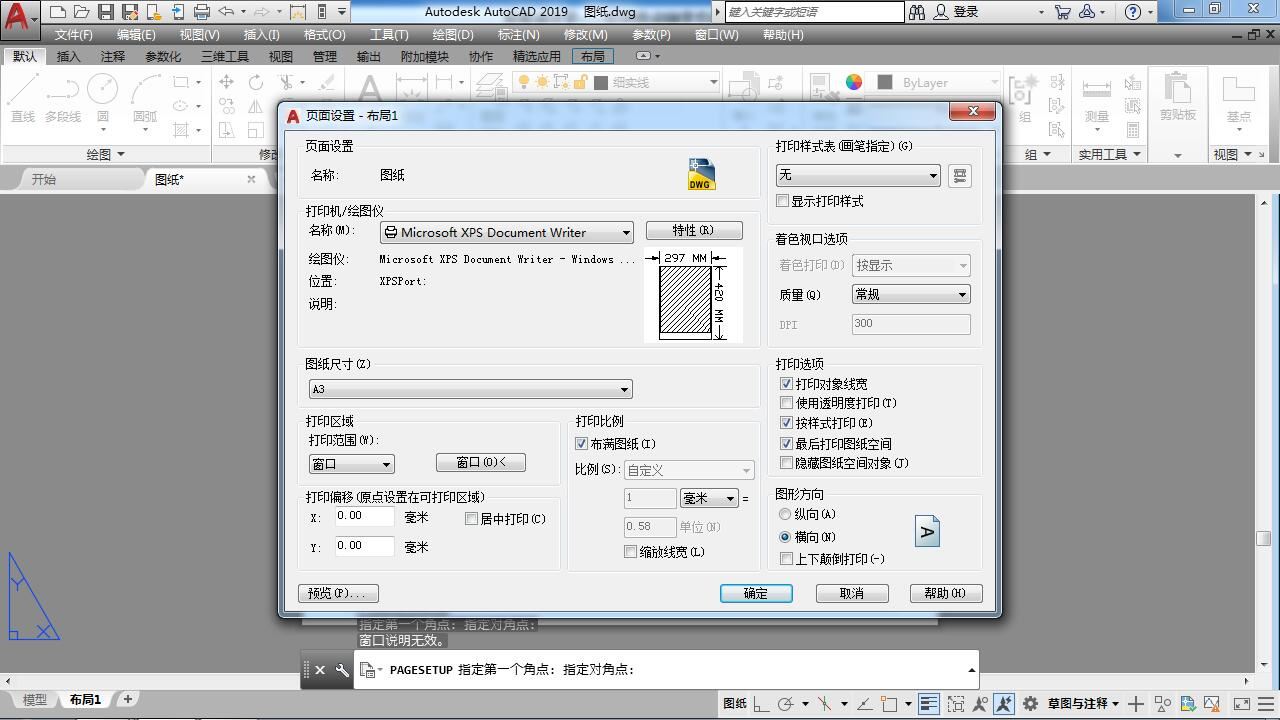Click the Open folder icon in quick access toolbar
The width and height of the screenshot is (1280, 720).
point(81,12)
